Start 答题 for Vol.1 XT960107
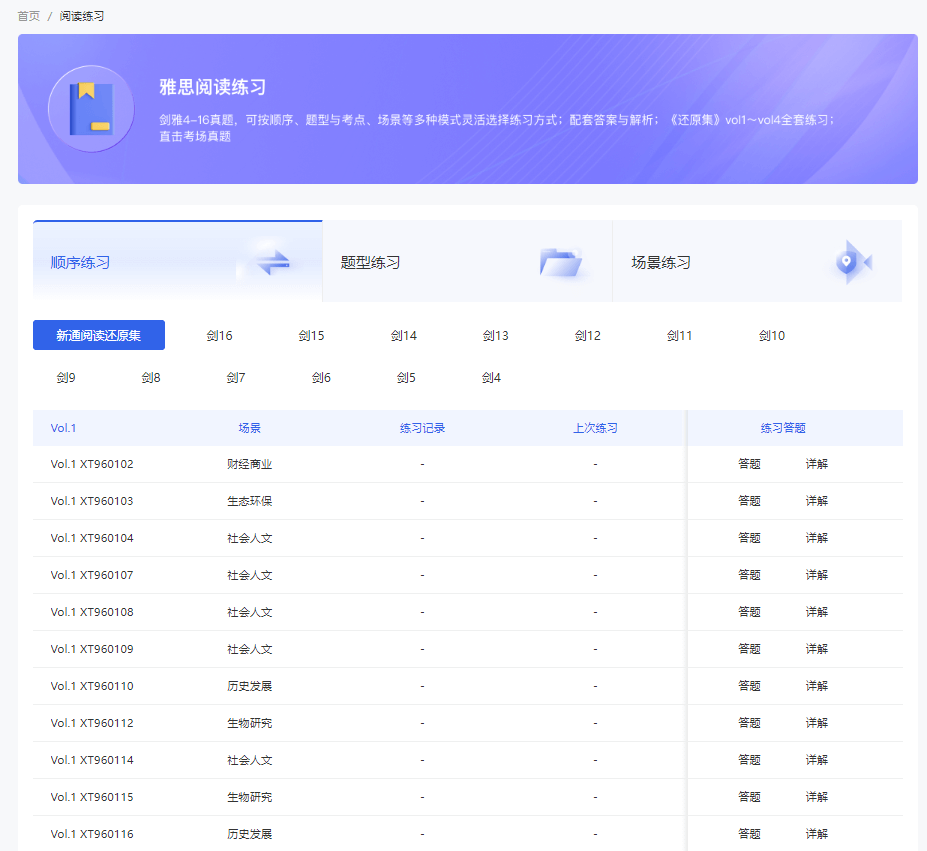This screenshot has width=927, height=851. click(x=749, y=575)
